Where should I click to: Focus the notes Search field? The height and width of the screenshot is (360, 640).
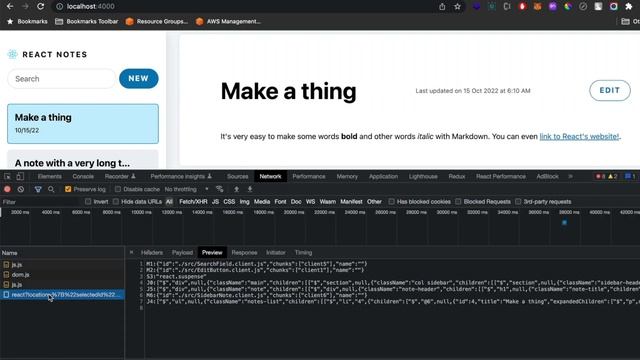click(62, 79)
